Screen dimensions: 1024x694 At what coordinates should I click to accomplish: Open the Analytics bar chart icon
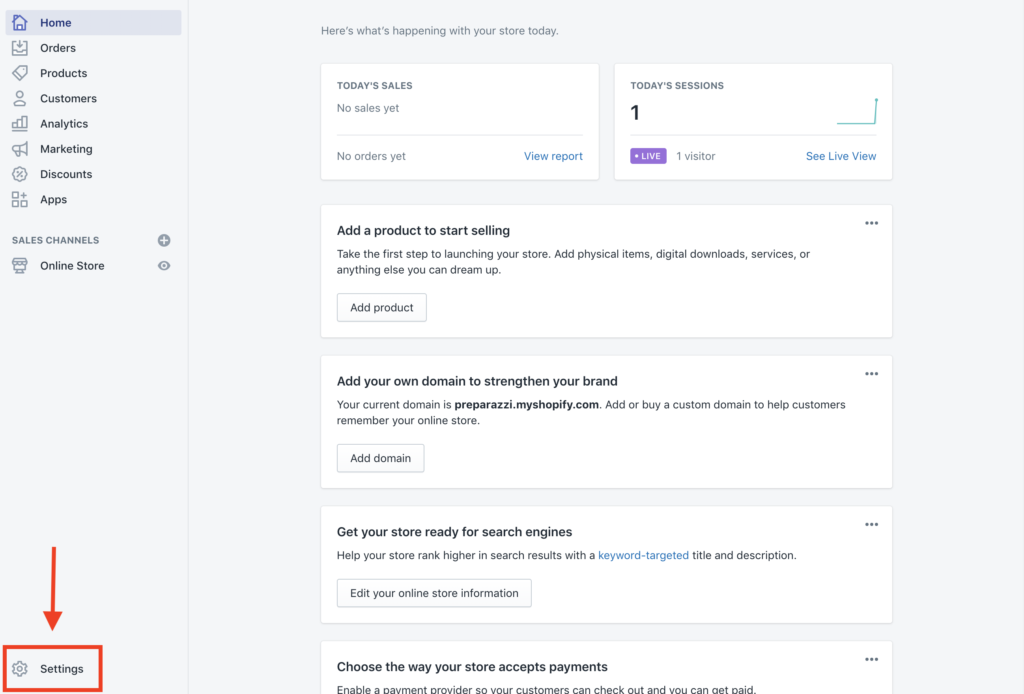(x=20, y=124)
